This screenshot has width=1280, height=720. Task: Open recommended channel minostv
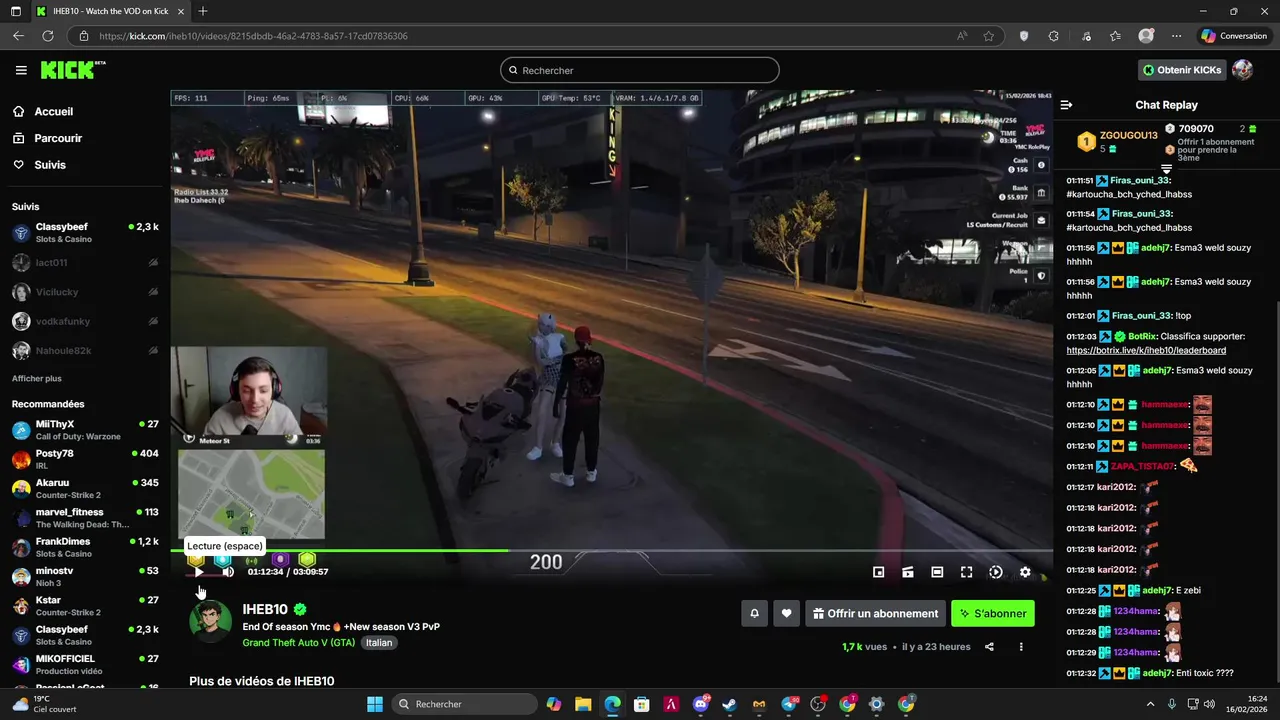pos(85,577)
